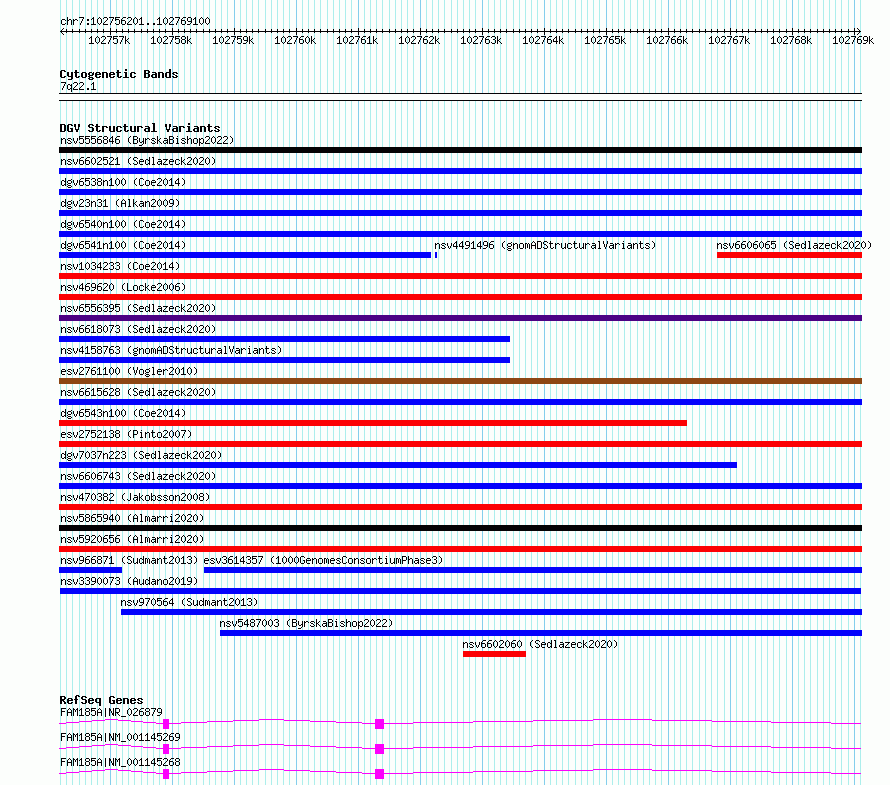The height and width of the screenshot is (785, 890).
Task: Click the nsv470382 (Jakobsson2008) label
Action: tap(135, 497)
